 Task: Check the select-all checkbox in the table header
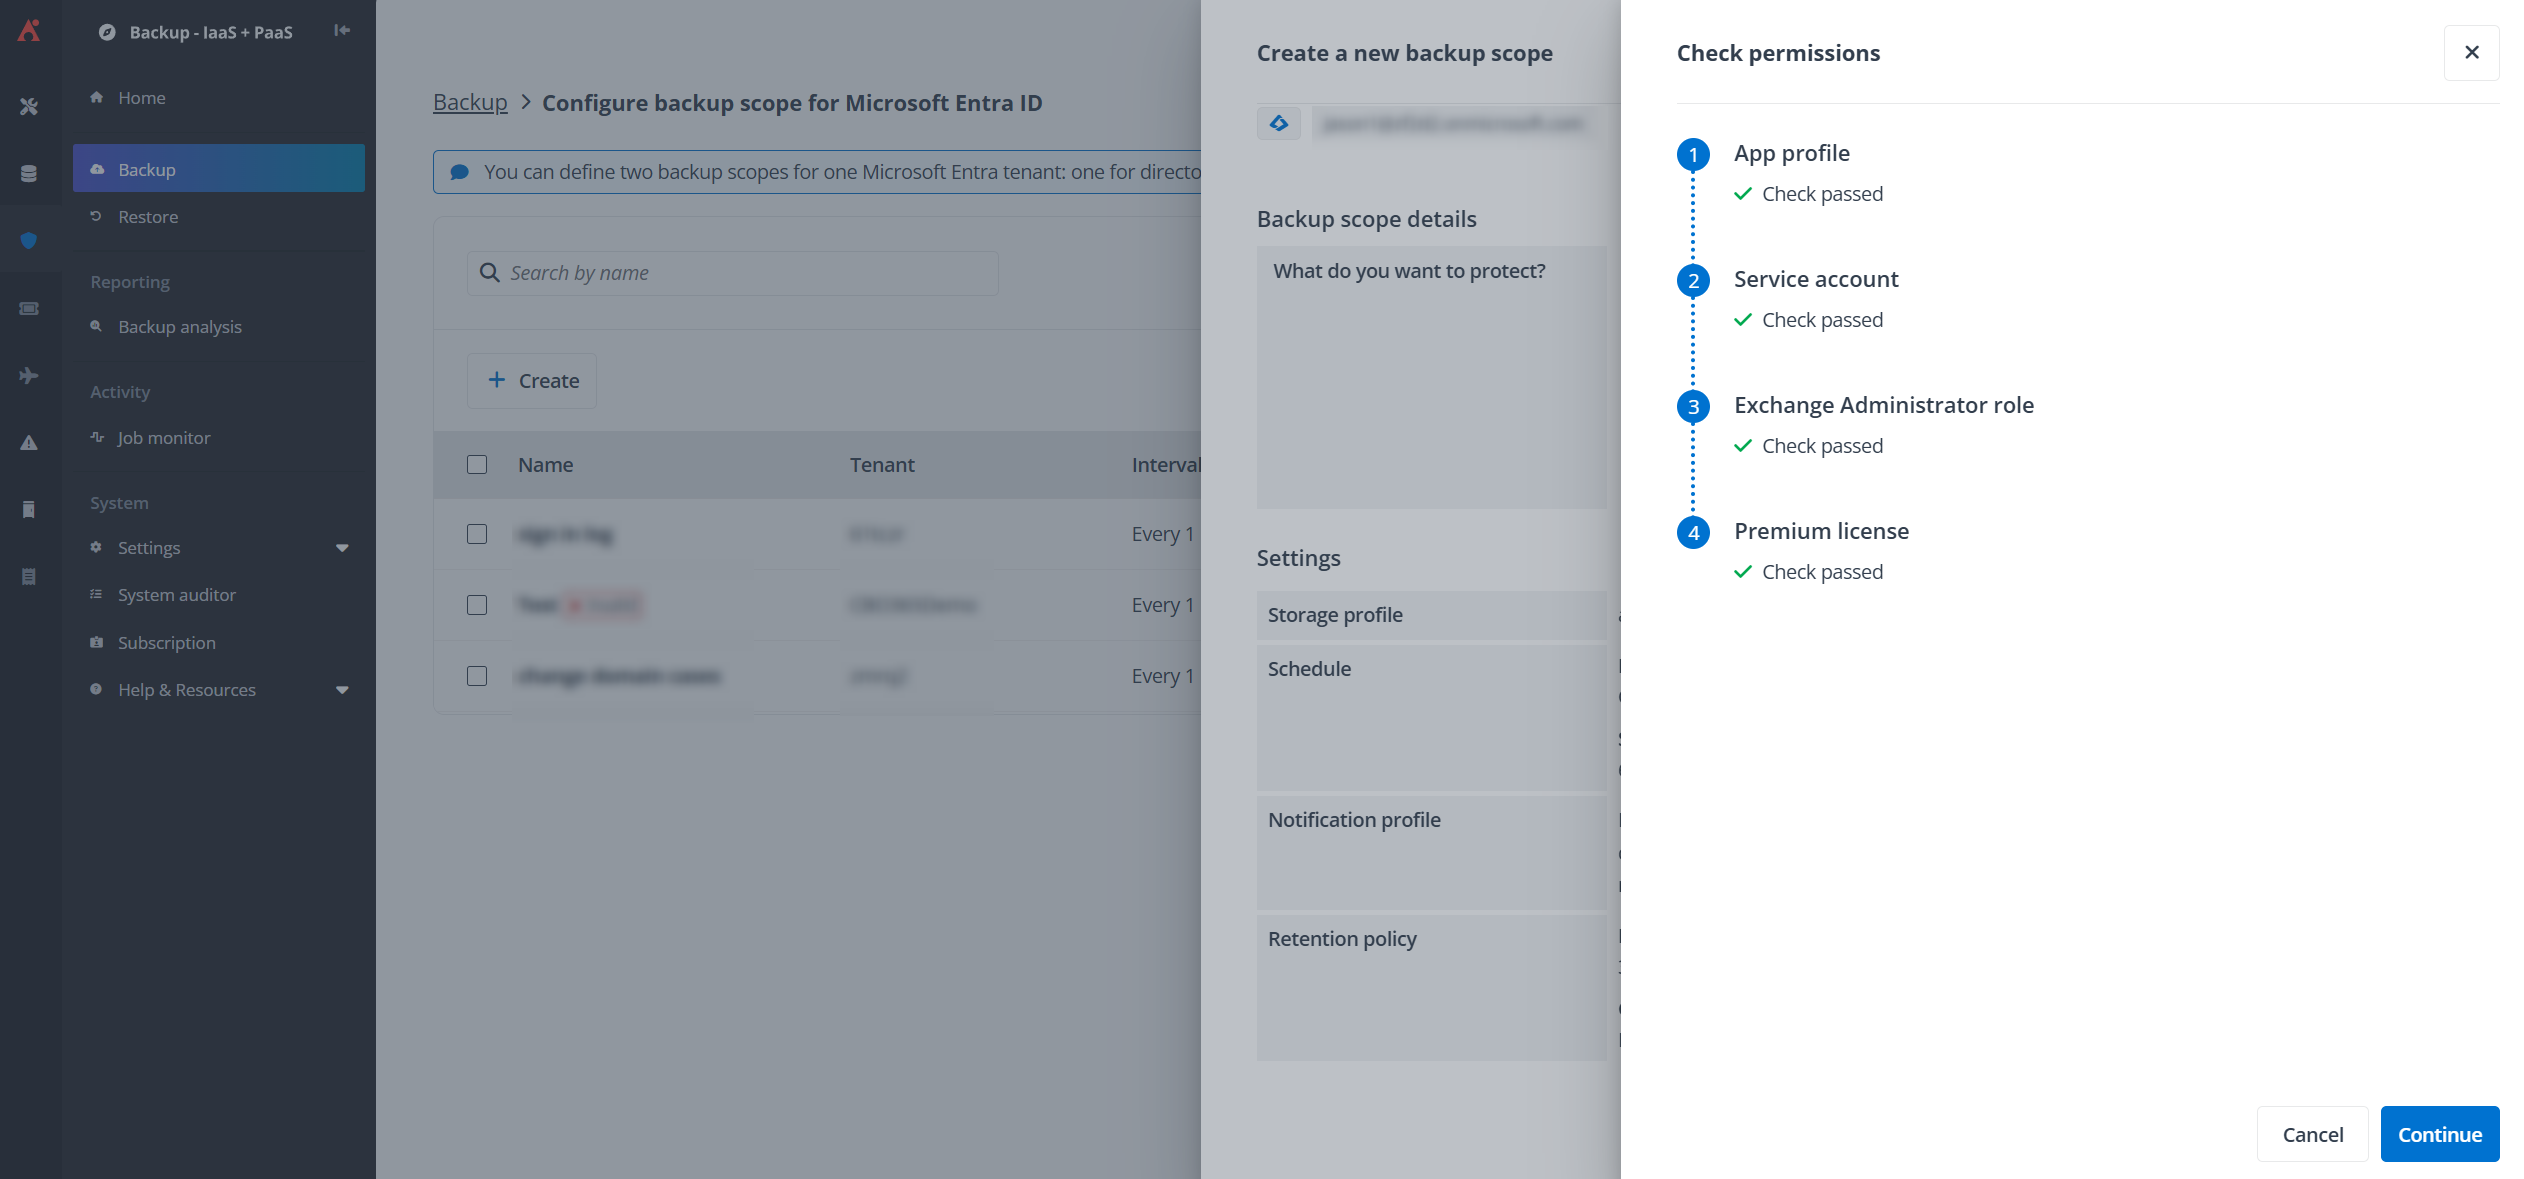point(477,464)
